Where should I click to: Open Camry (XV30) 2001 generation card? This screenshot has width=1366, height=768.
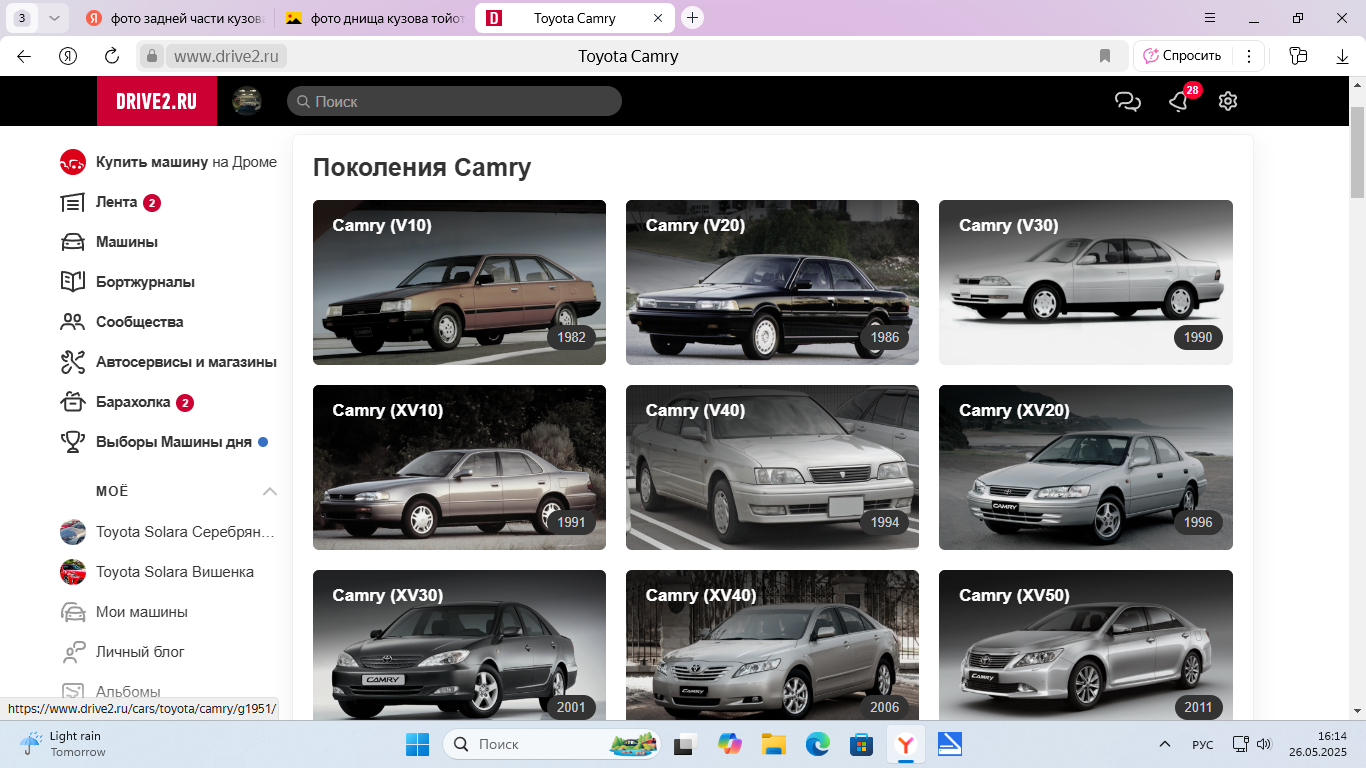click(x=459, y=645)
